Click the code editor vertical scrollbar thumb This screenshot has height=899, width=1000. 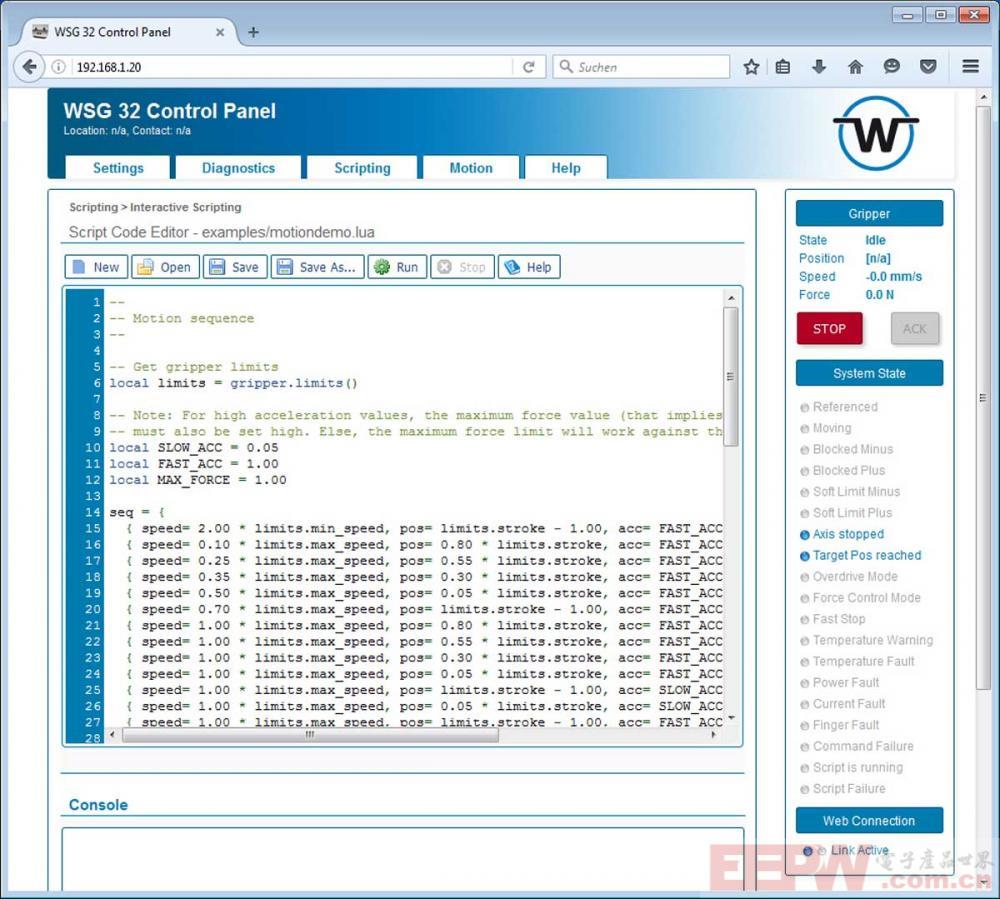point(731,377)
